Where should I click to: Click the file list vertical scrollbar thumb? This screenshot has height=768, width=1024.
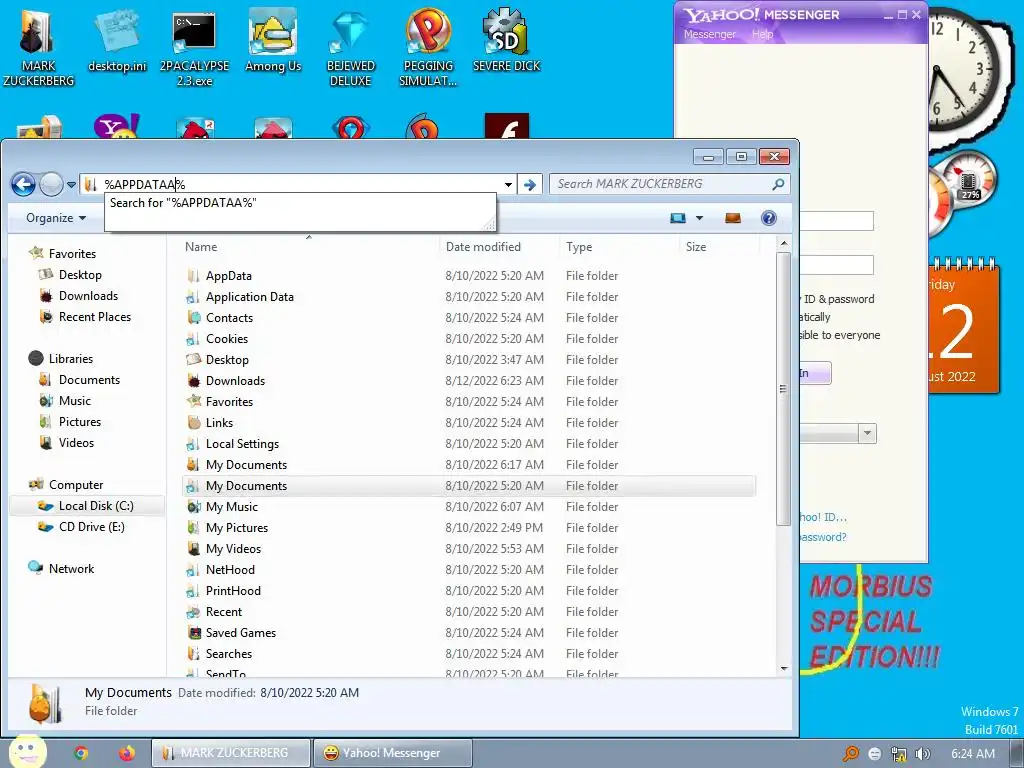pyautogui.click(x=783, y=389)
